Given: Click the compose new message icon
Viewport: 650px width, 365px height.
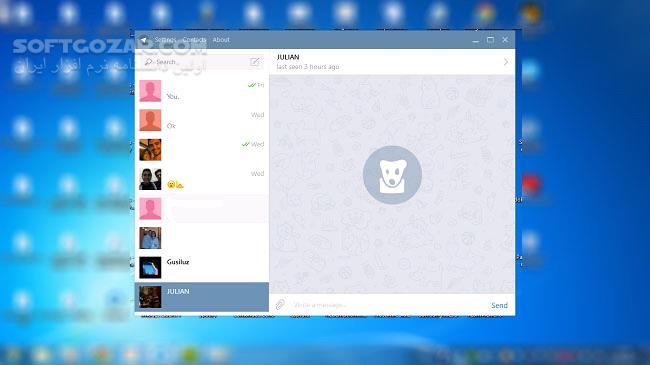Looking at the screenshot, I should pos(255,62).
